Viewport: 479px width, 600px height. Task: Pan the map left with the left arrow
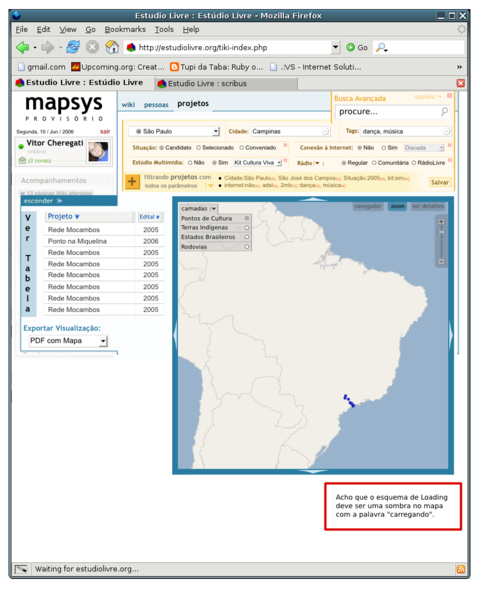175,335
